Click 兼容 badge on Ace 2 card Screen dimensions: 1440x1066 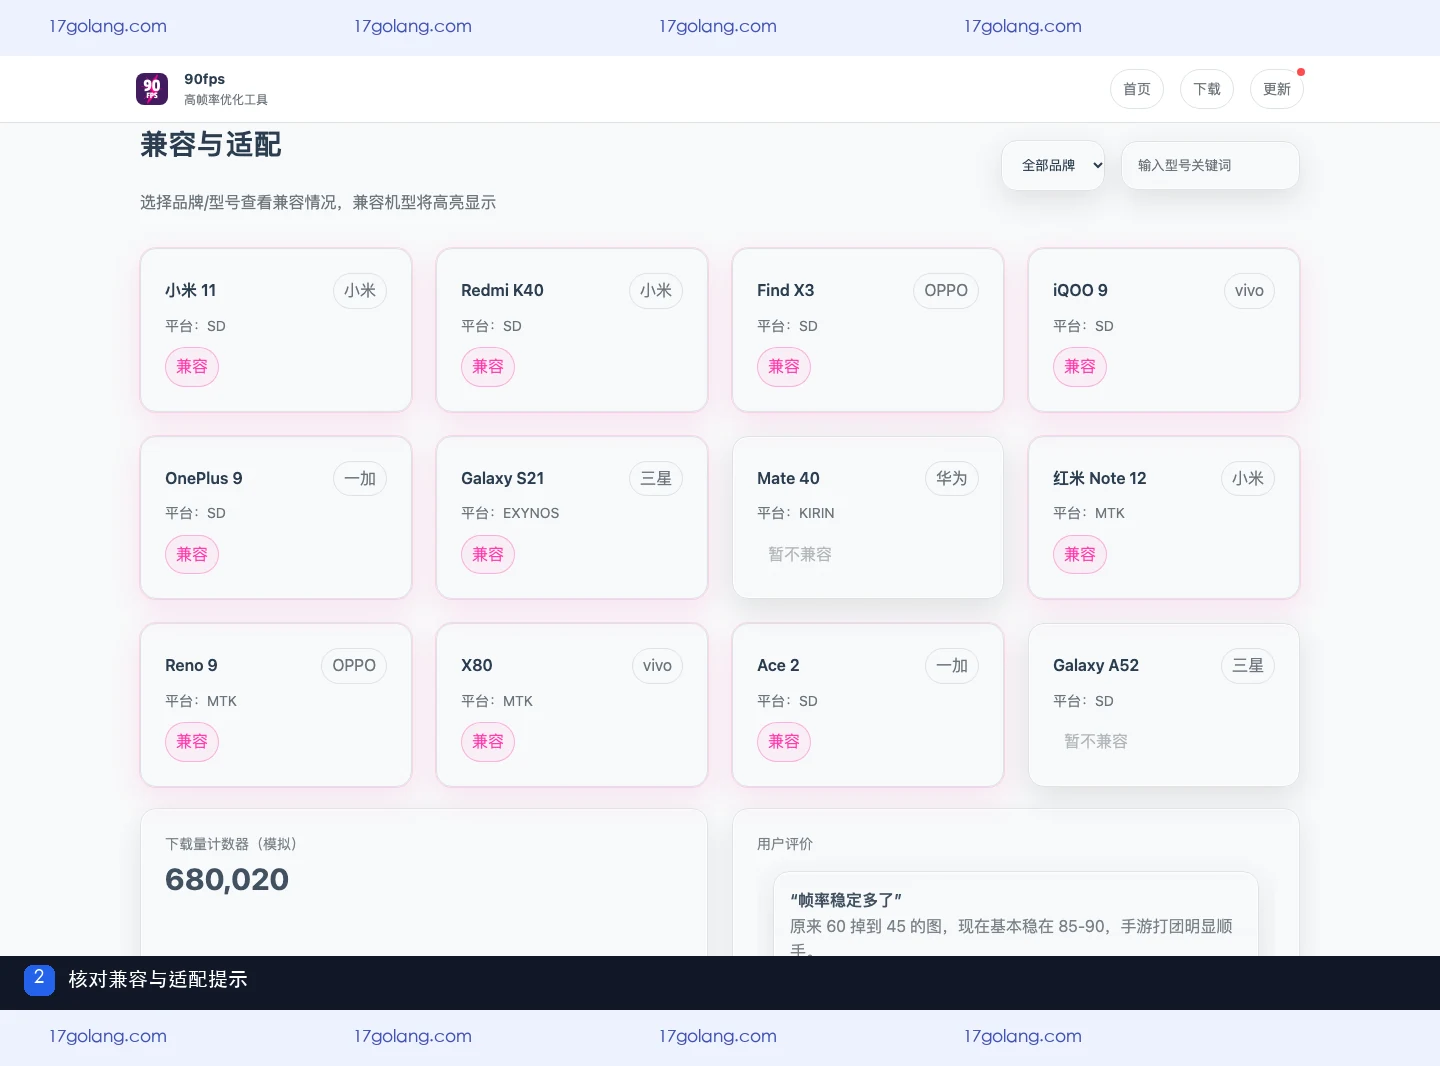coord(784,742)
